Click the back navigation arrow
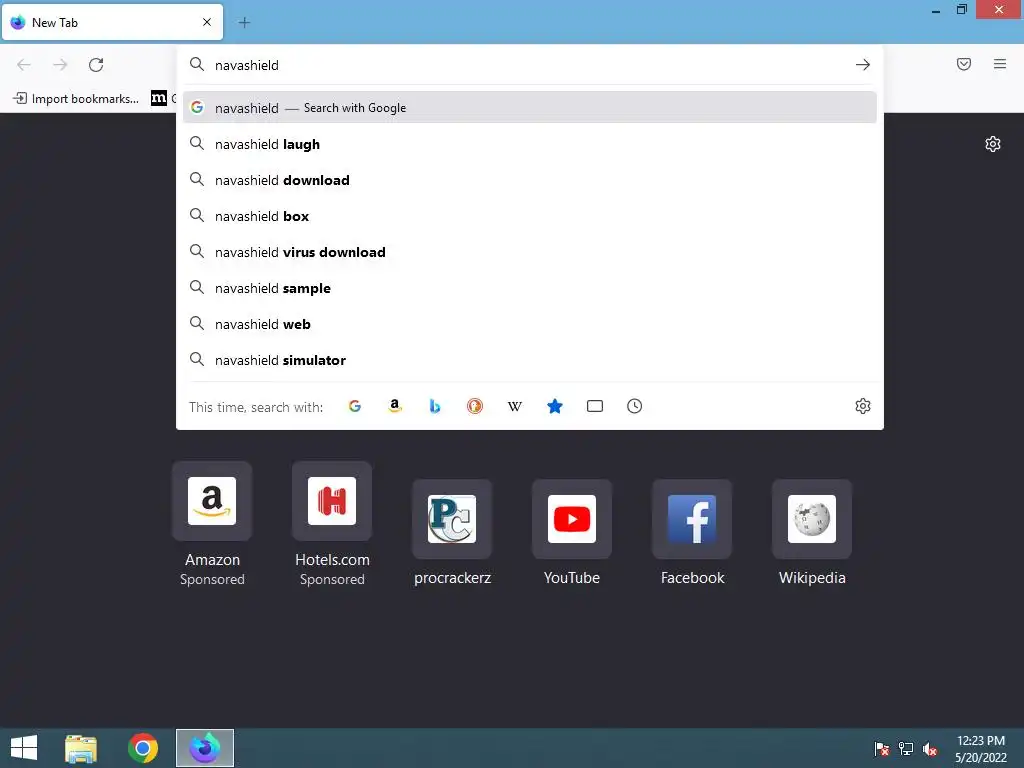 click(24, 65)
